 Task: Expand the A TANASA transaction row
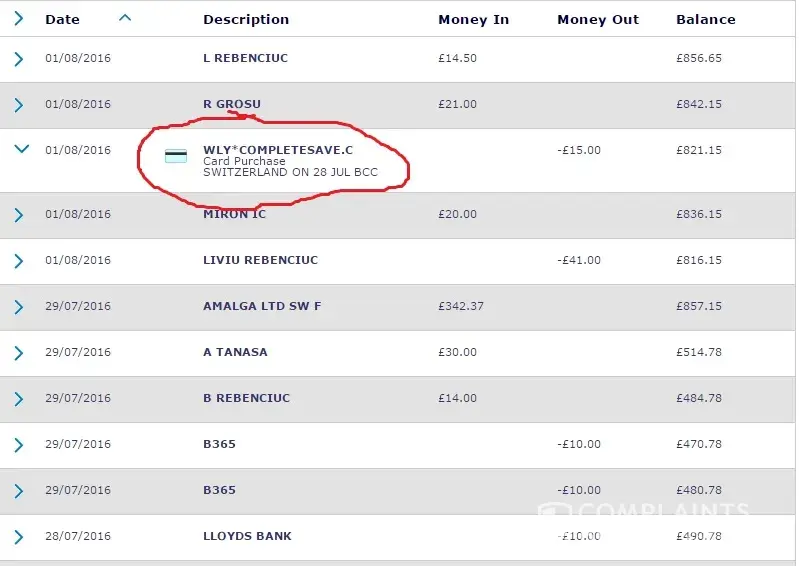[19, 353]
